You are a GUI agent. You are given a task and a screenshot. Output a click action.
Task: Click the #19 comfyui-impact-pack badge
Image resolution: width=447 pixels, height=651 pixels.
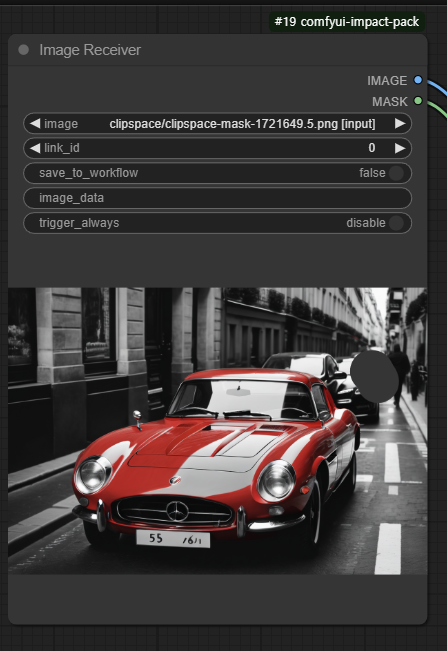pyautogui.click(x=347, y=22)
